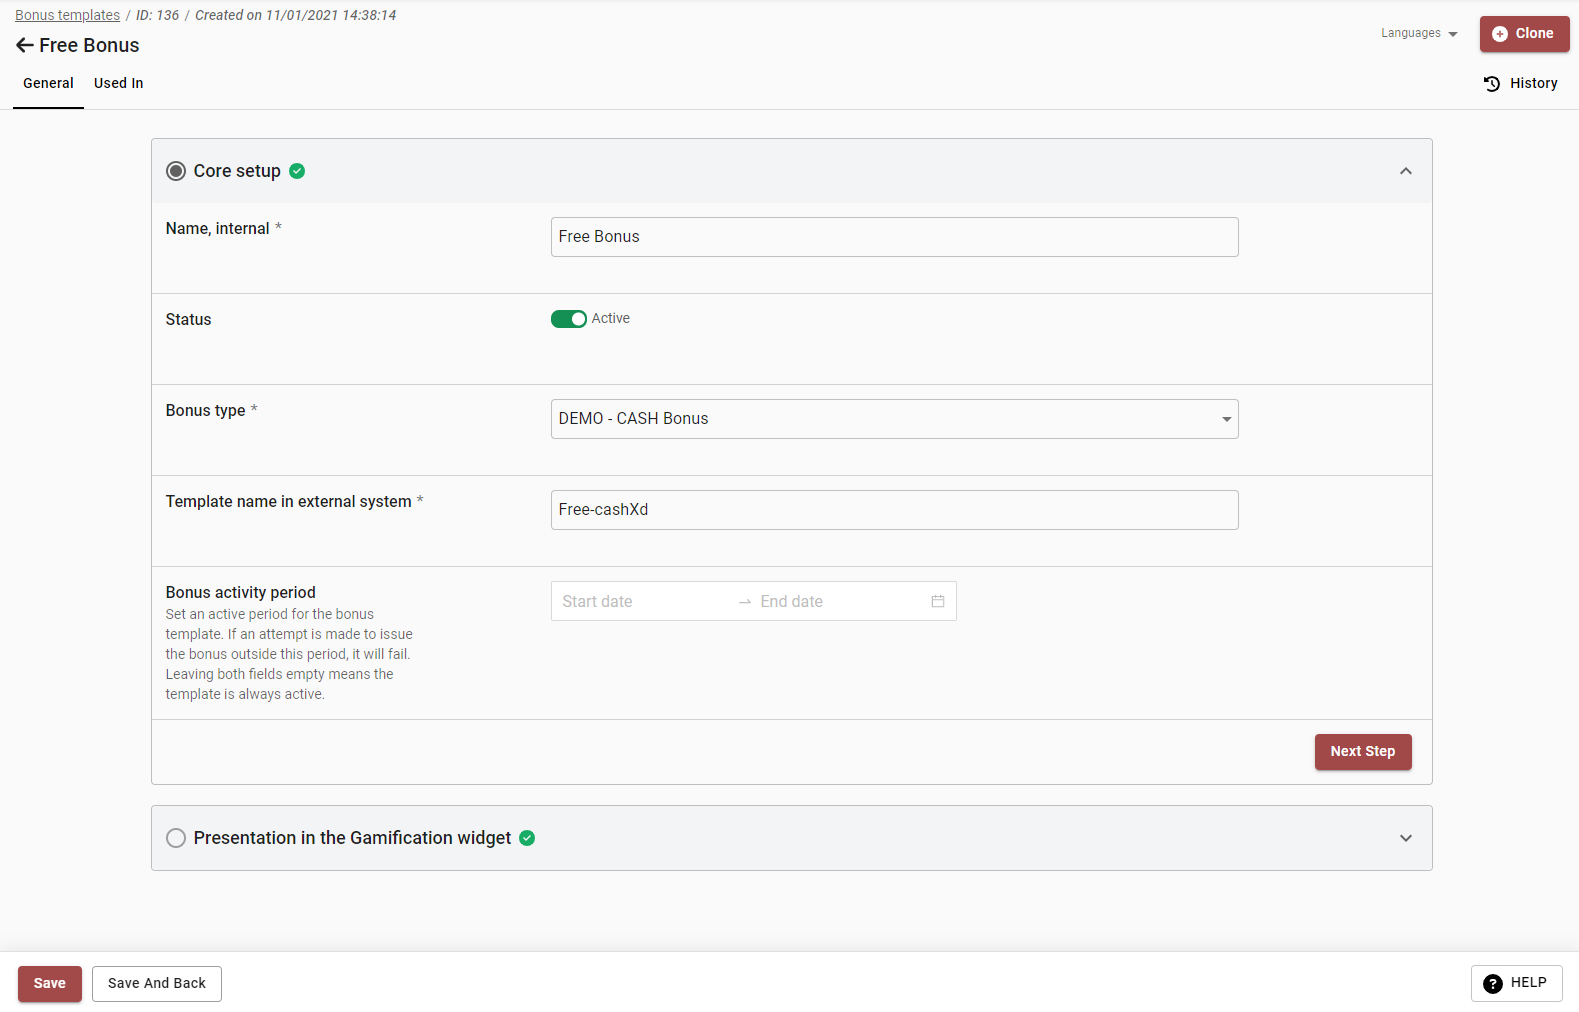Click the History clock icon

[x=1492, y=84]
